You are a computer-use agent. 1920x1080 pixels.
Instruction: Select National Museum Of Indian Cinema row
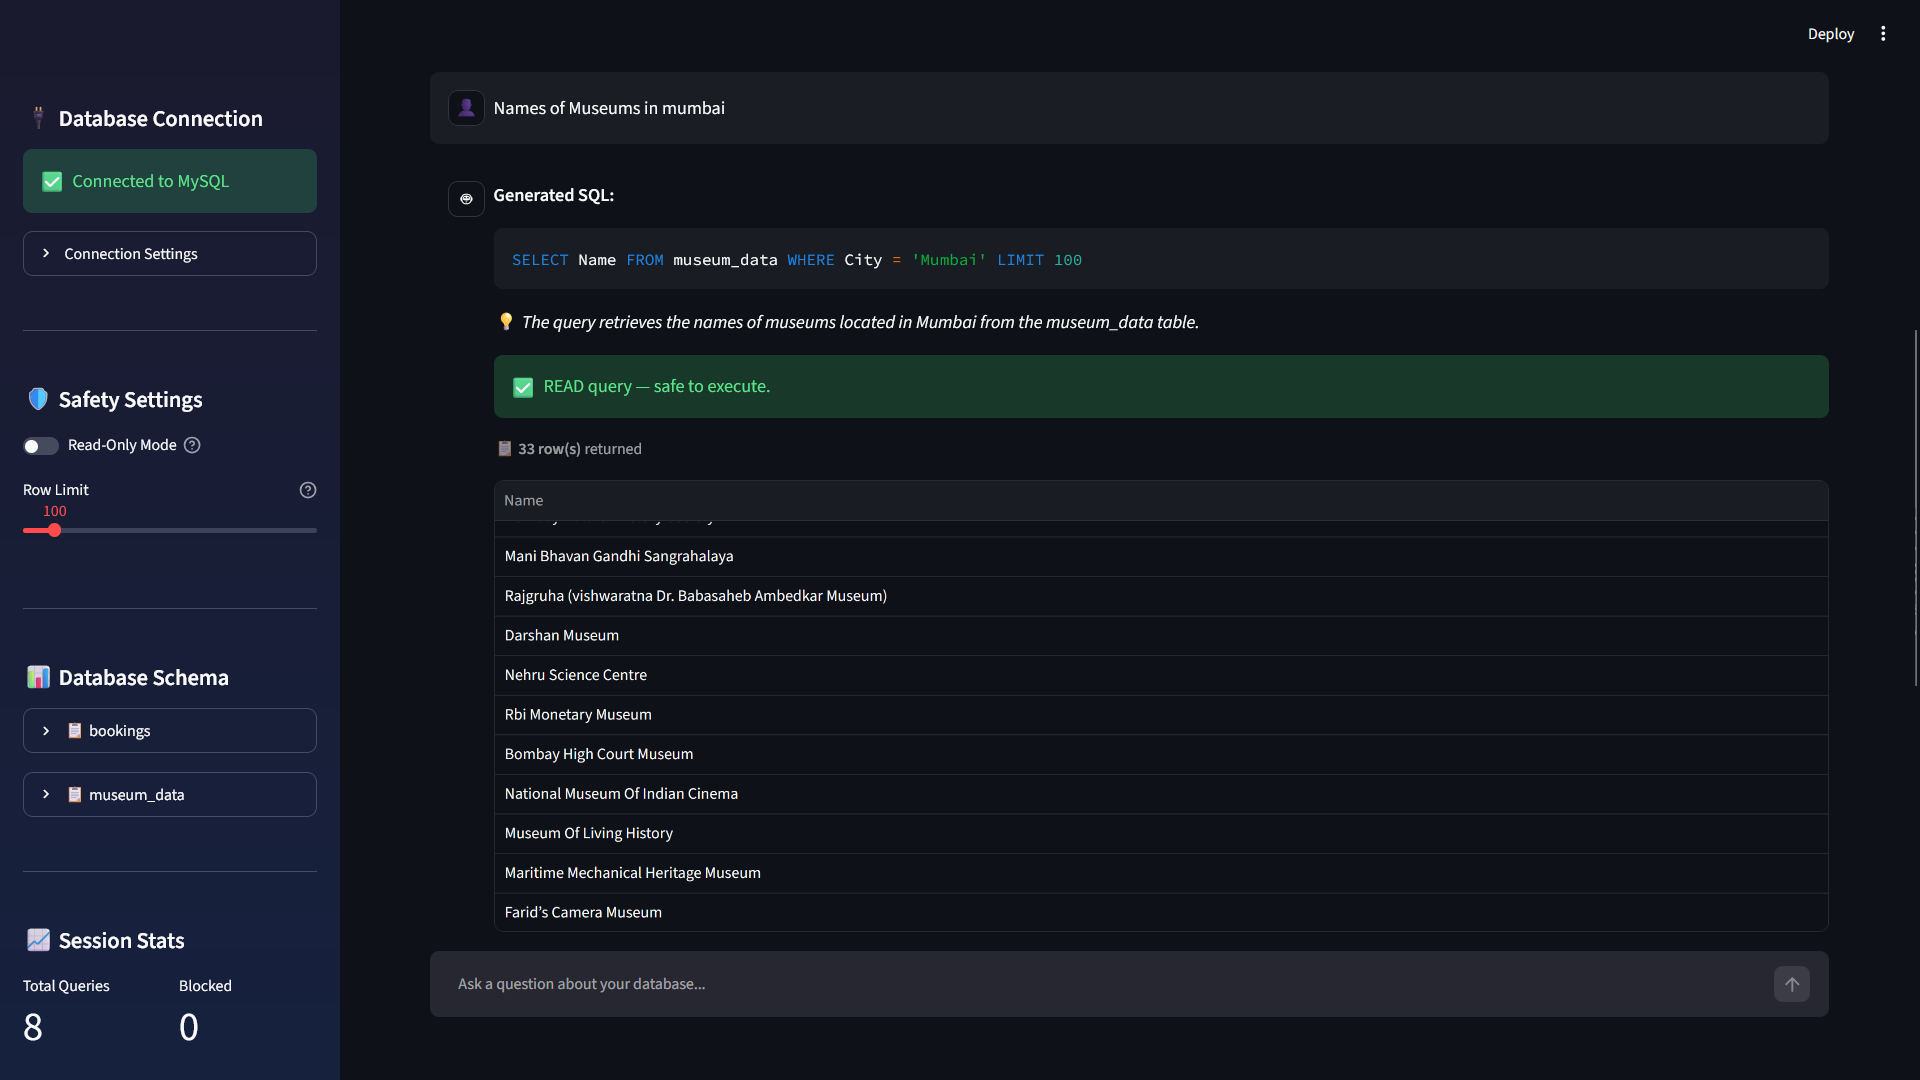[1160, 794]
